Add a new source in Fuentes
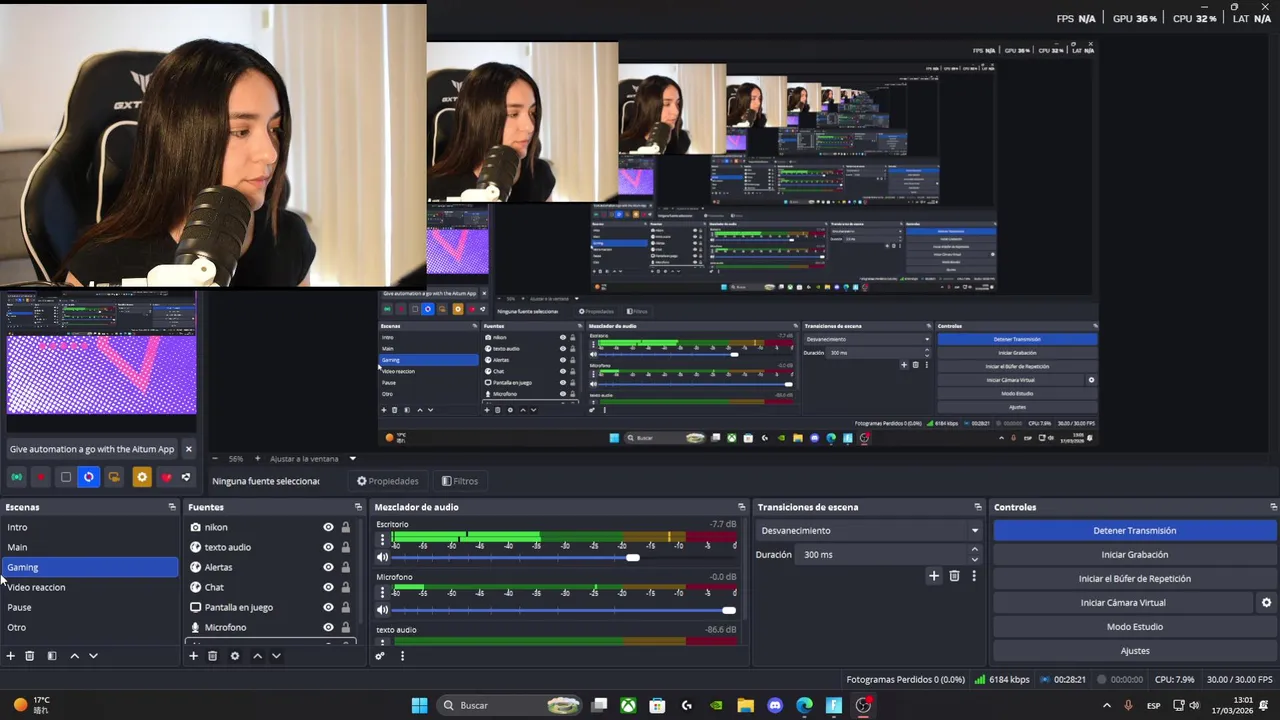The height and width of the screenshot is (720, 1280). (193, 656)
